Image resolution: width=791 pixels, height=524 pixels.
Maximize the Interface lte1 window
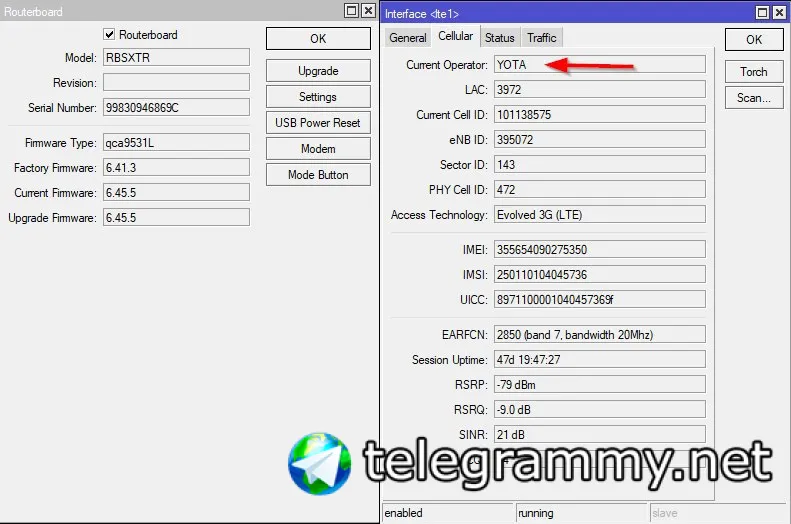(763, 13)
